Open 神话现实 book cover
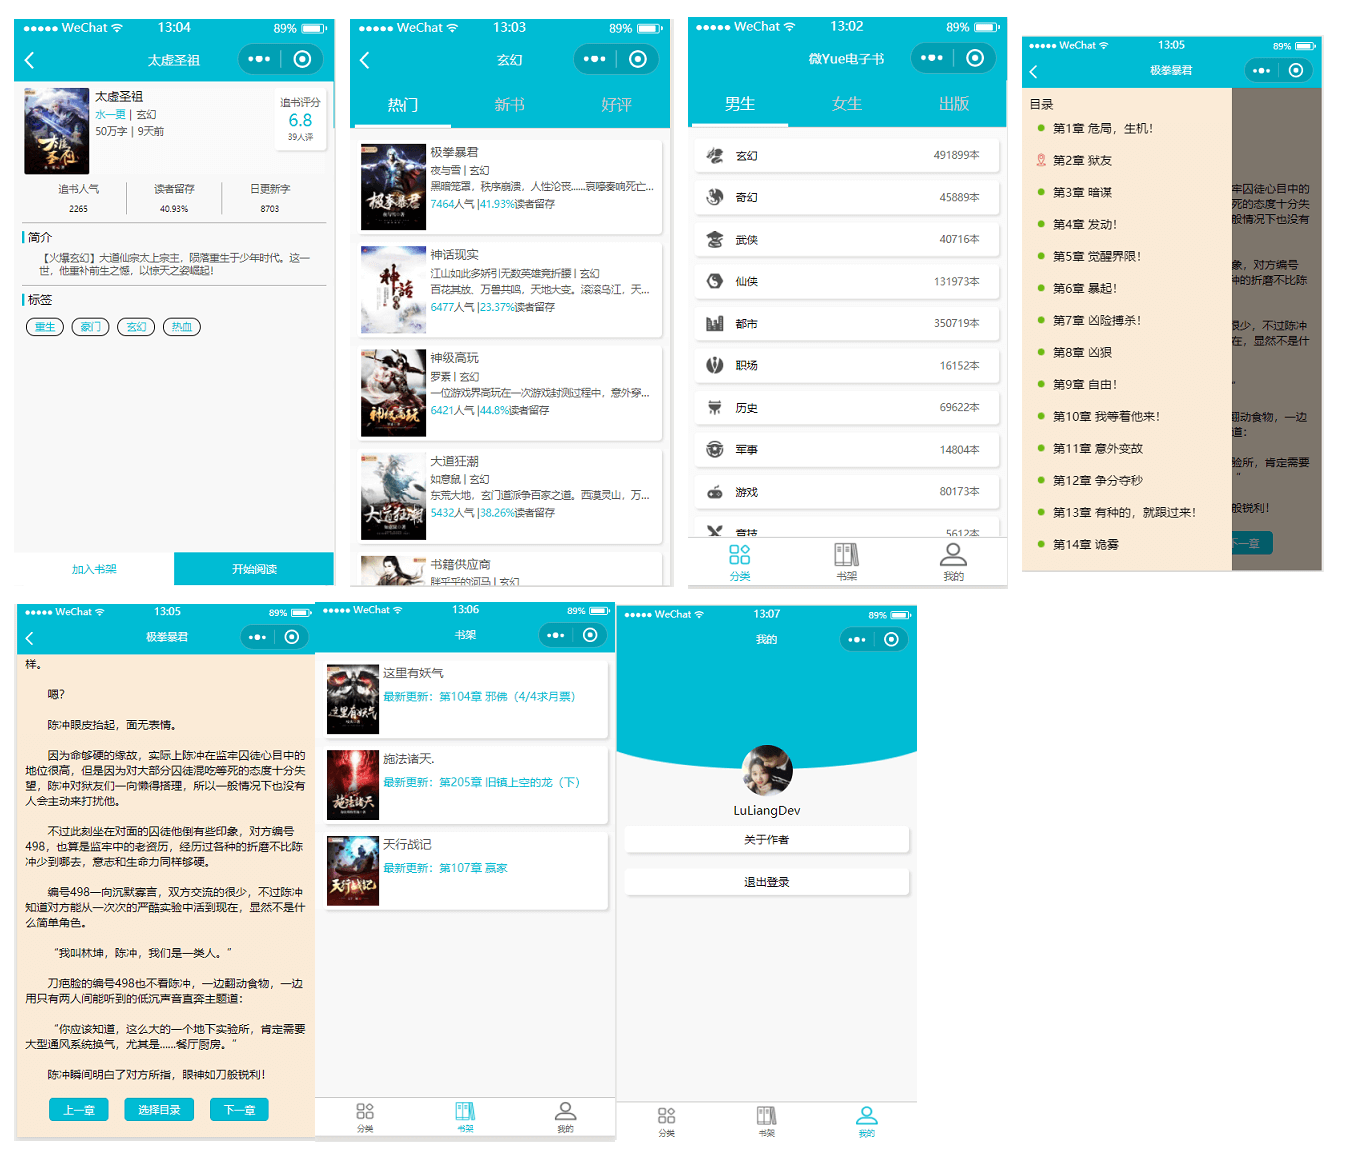1352x1166 pixels. 393,290
